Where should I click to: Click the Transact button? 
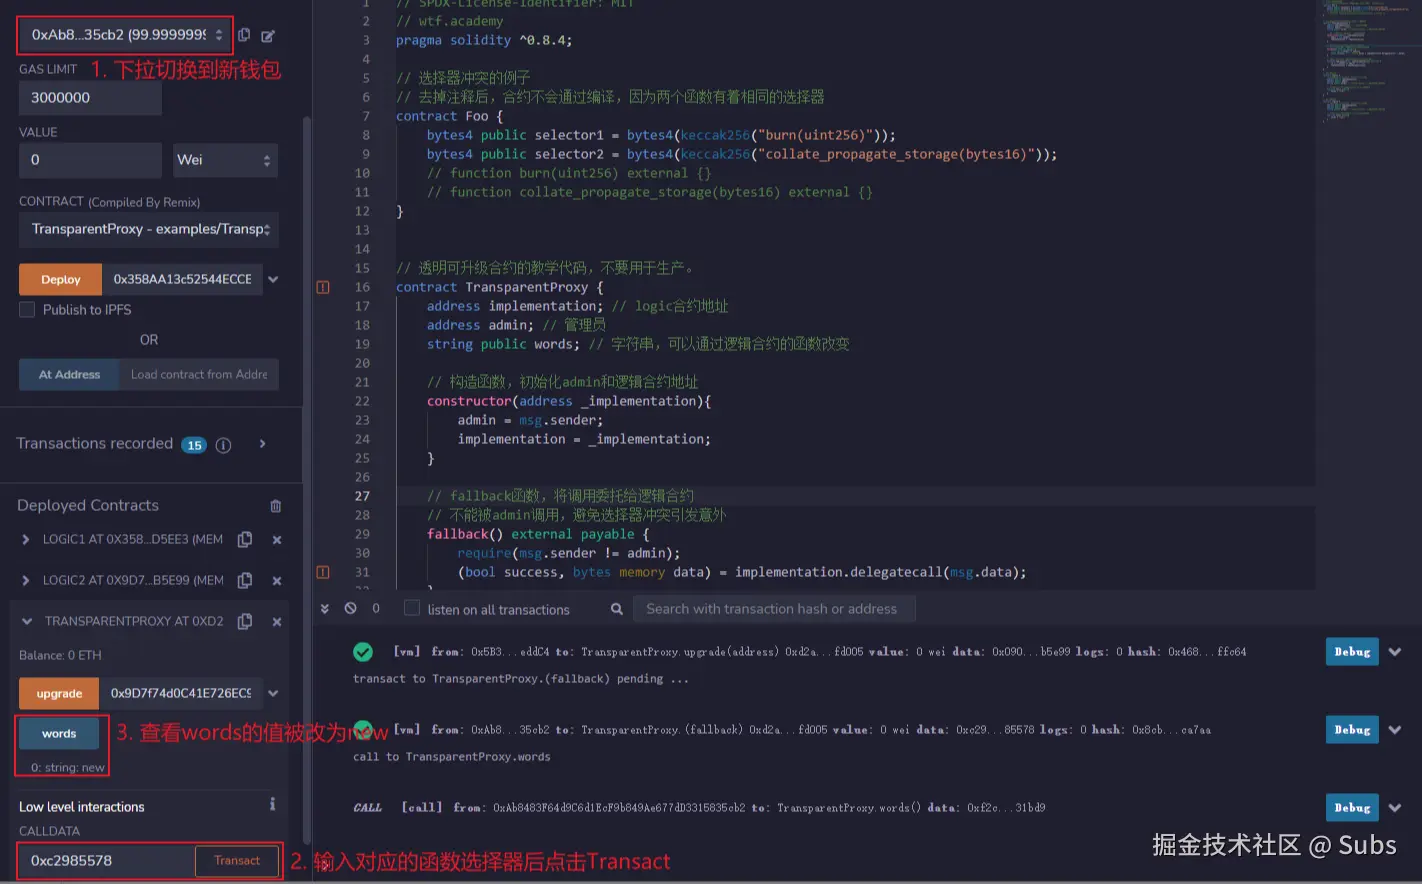tap(237, 861)
